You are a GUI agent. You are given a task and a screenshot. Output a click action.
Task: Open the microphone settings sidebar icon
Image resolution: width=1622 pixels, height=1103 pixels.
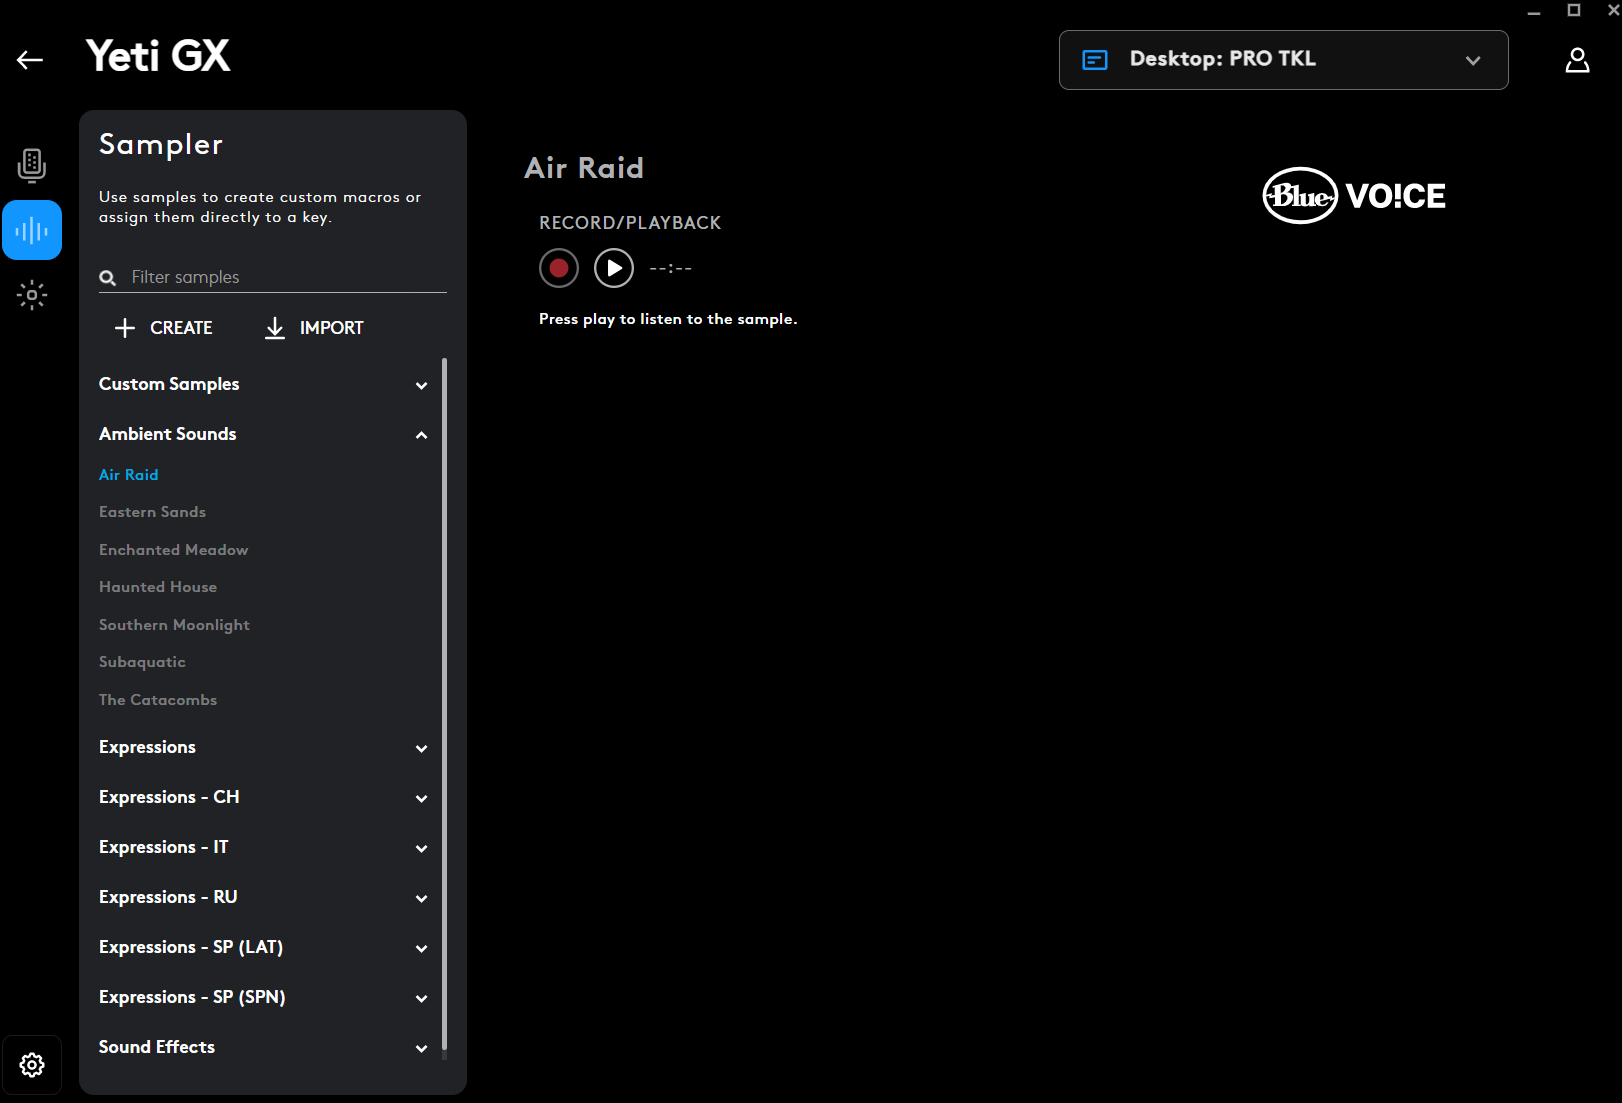(x=32, y=165)
